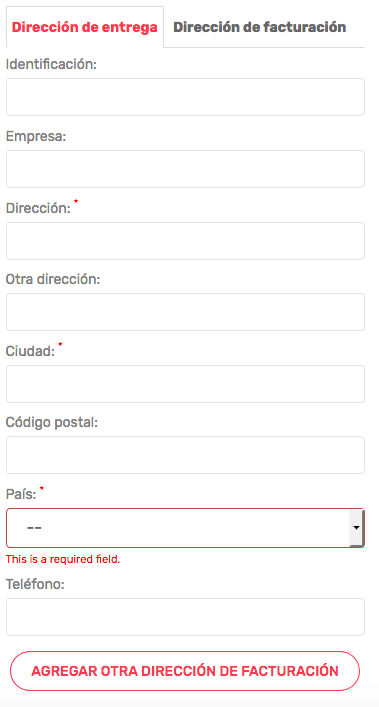Screen dimensions: 379x707
Task: Click inside the Código postal field
Action: [x=185, y=455]
